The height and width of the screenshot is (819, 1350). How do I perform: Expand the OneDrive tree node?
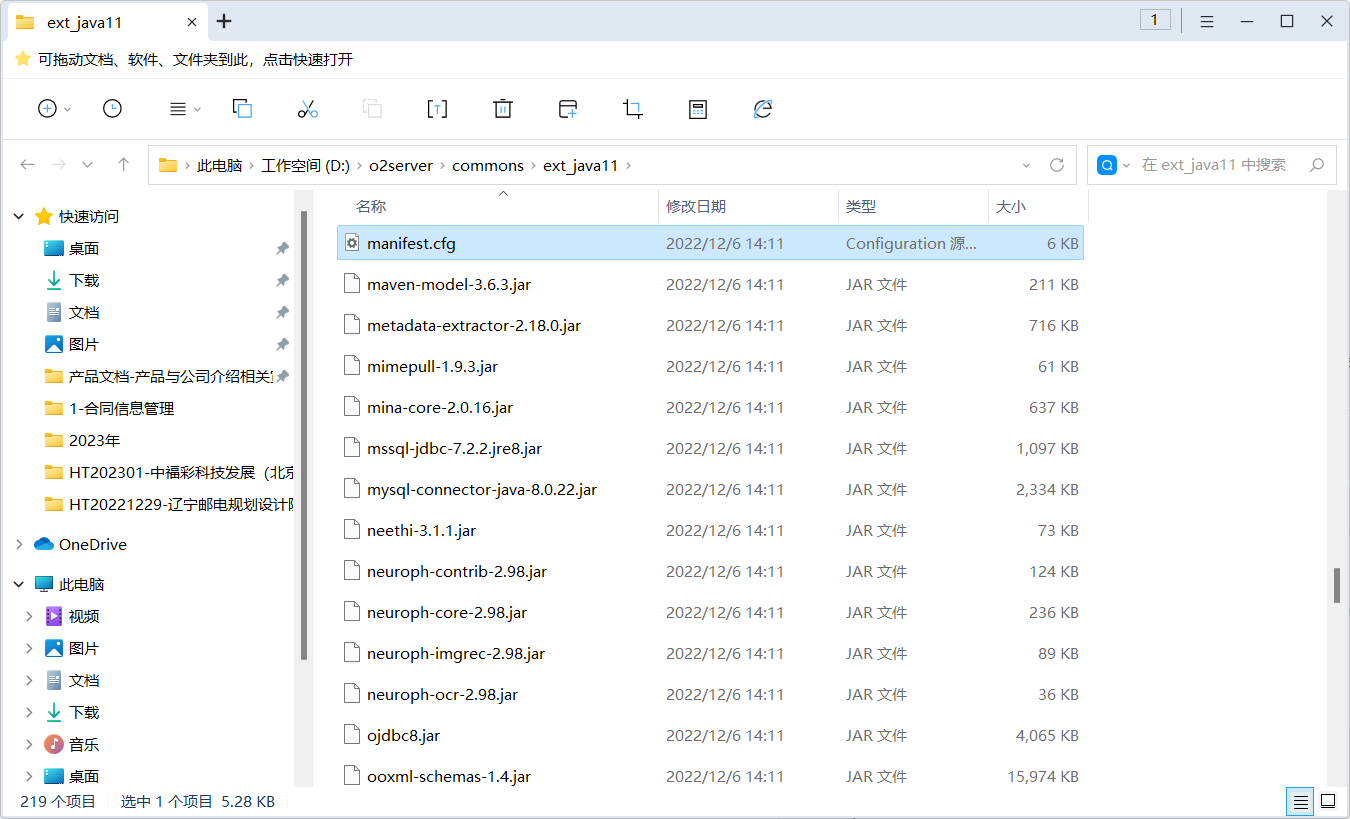tap(19, 544)
